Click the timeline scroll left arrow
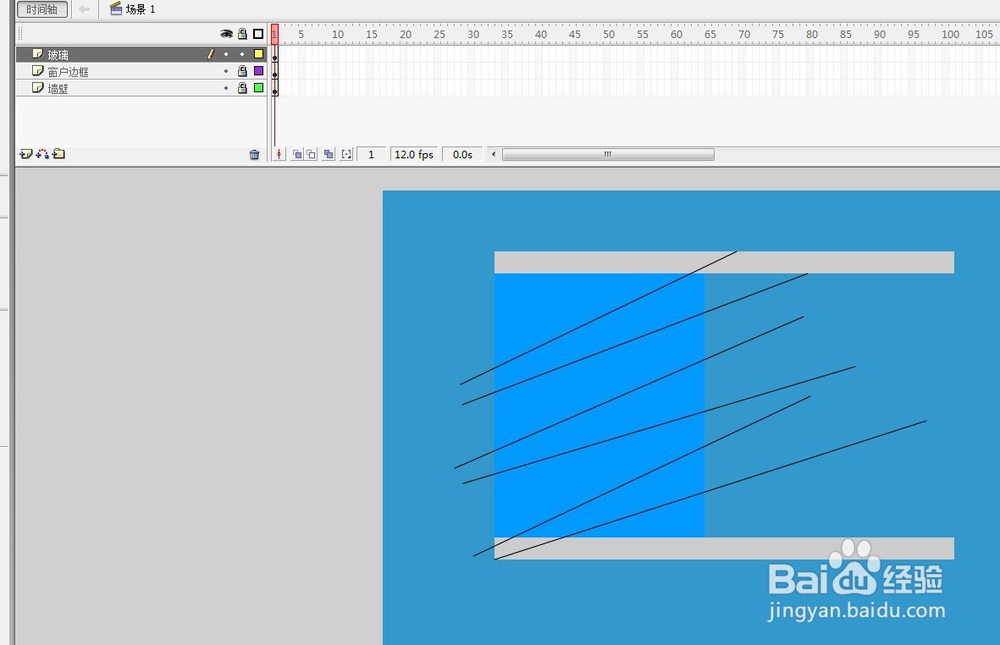The width and height of the screenshot is (1000, 645). (x=493, y=154)
